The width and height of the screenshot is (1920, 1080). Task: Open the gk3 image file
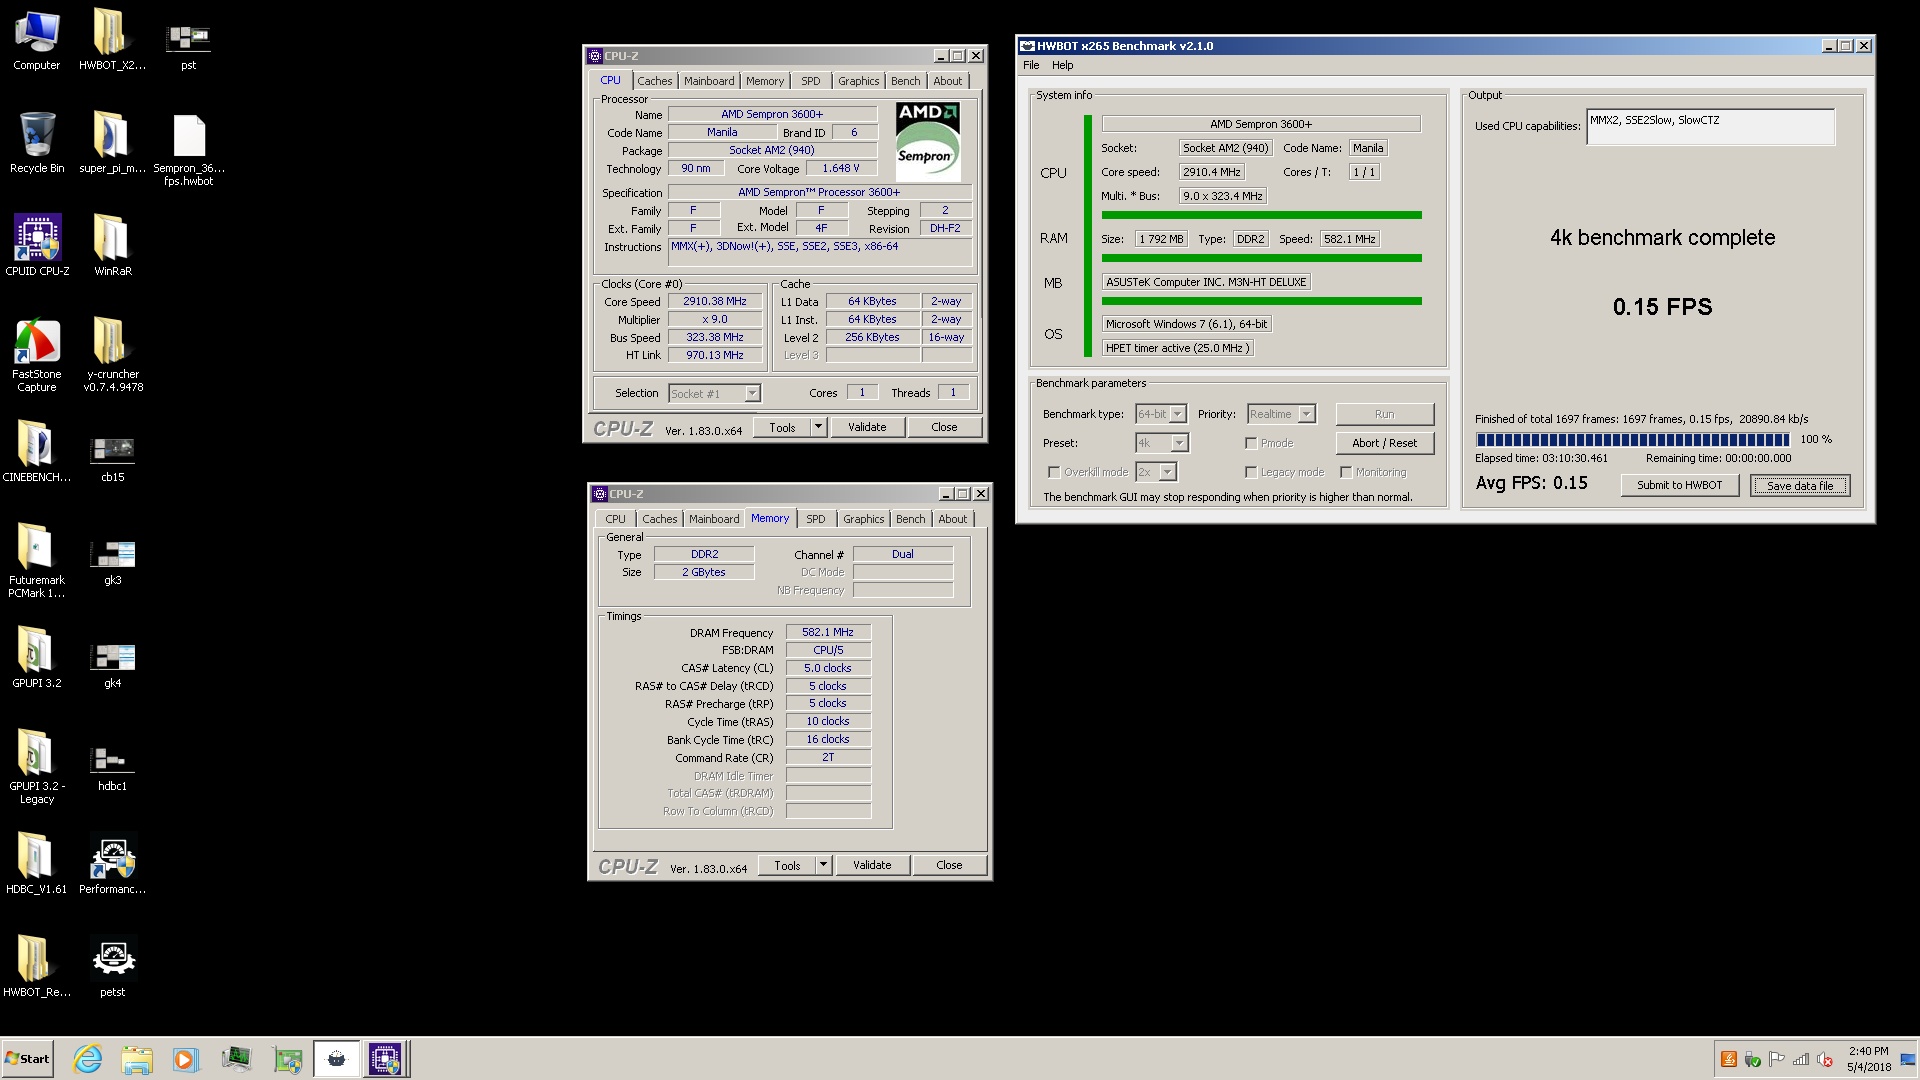tap(112, 561)
